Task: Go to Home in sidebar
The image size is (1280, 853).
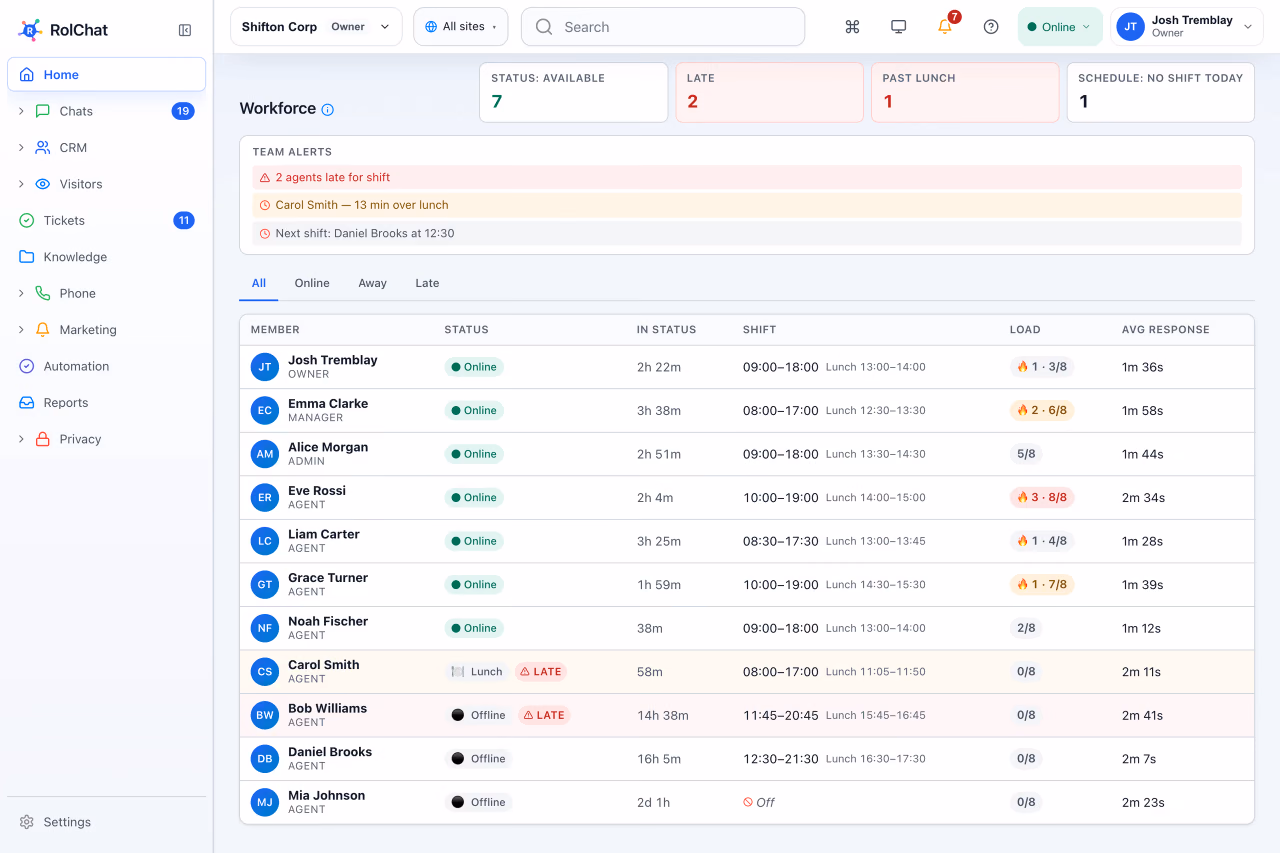Action: [107, 75]
